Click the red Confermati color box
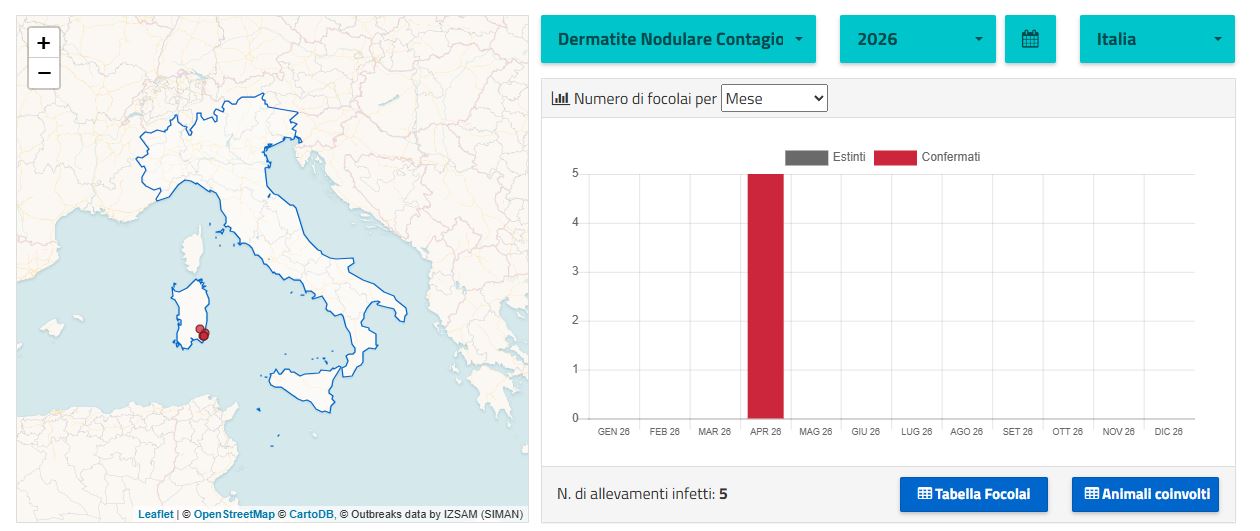This screenshot has width=1260, height=531. pos(895,157)
